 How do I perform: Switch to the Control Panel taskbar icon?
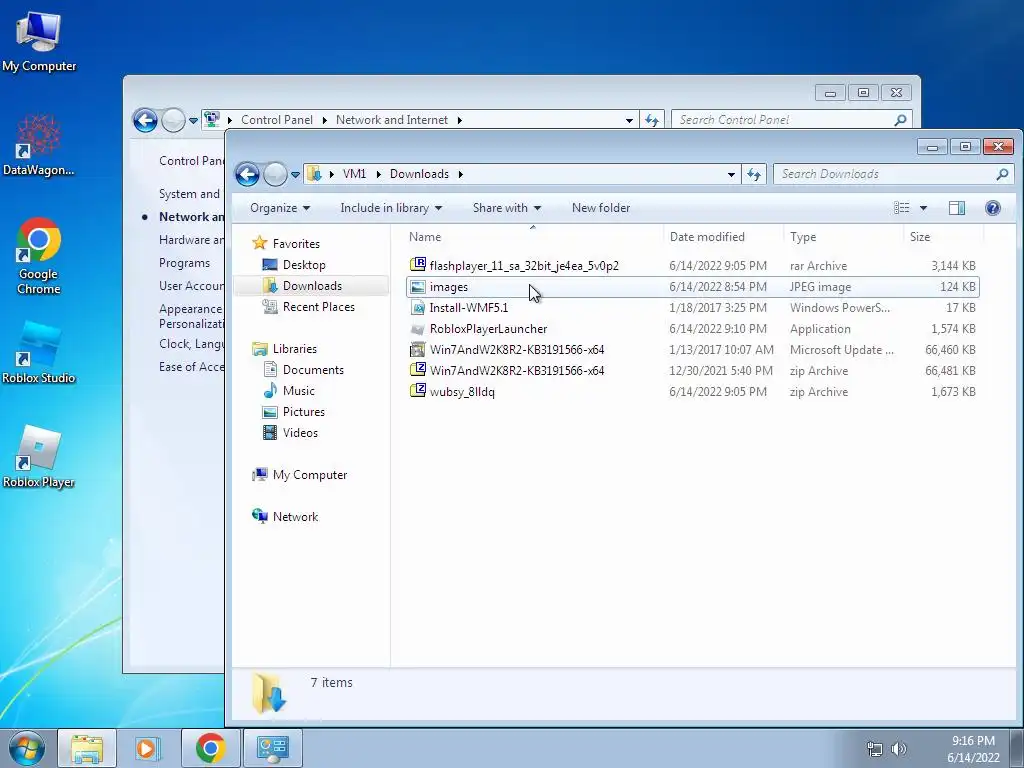pos(272,748)
